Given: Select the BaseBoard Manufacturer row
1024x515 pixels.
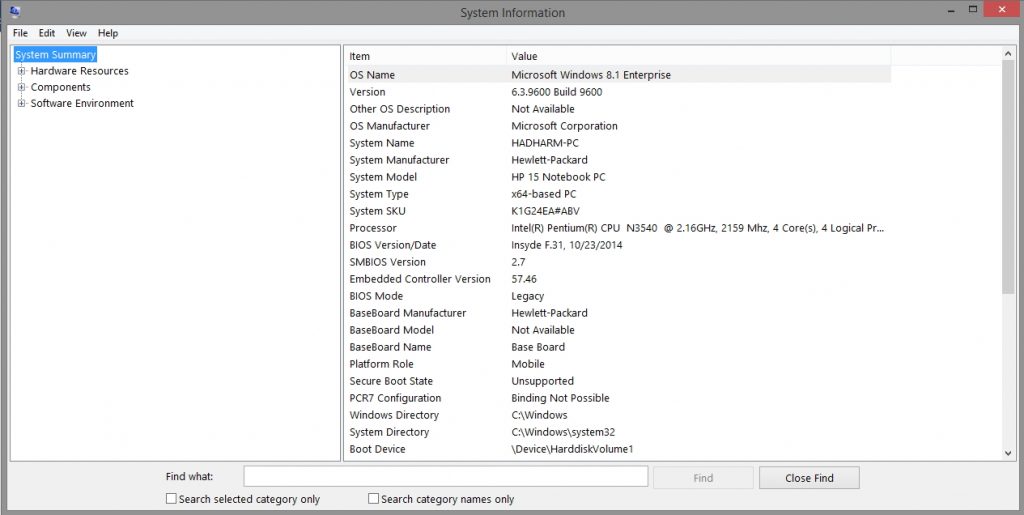Looking at the screenshot, I should coord(617,313).
